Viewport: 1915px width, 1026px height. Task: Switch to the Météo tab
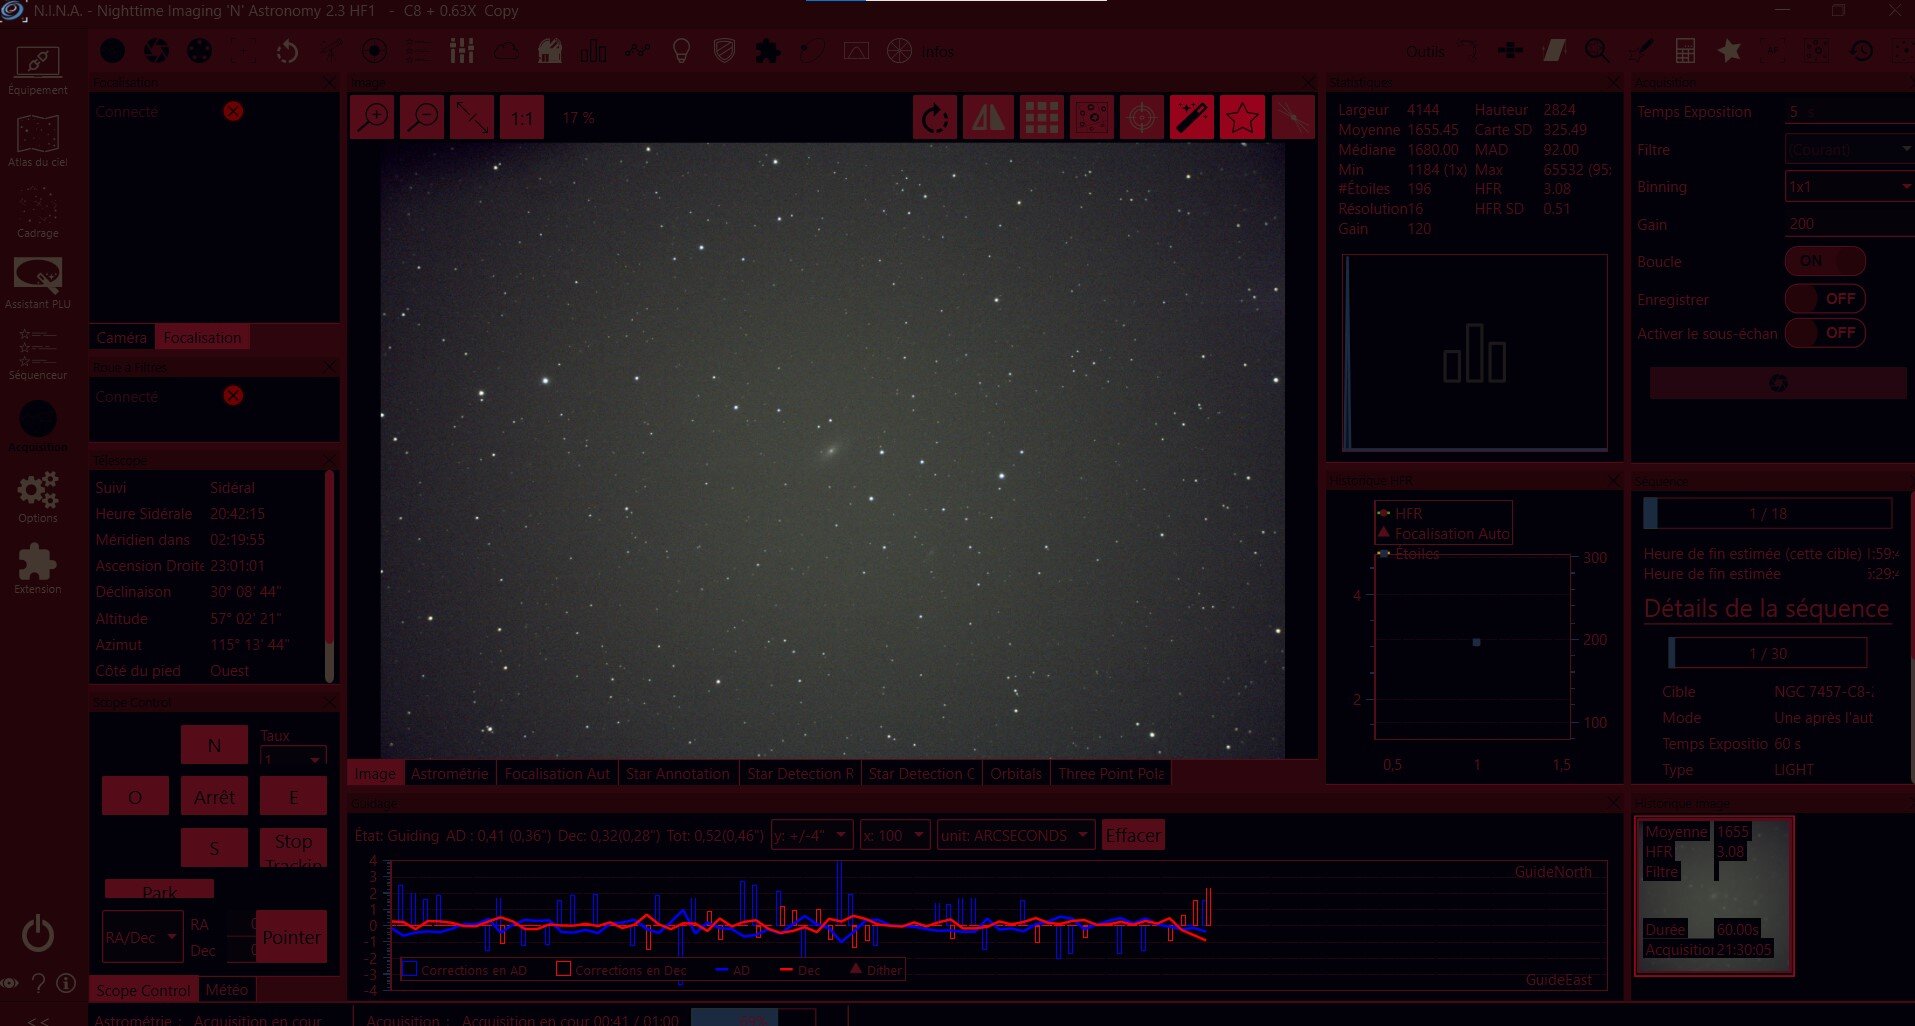click(226, 990)
